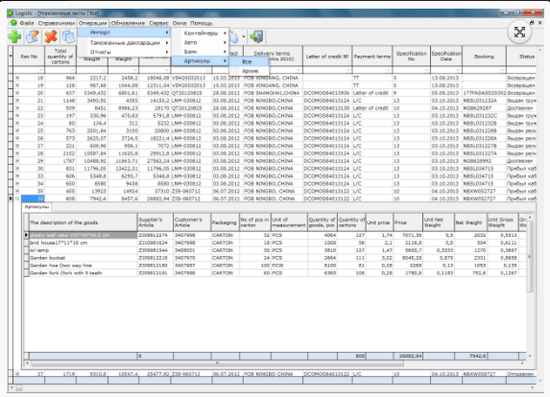Choose Архив under Артикулы submenu

(x=249, y=71)
